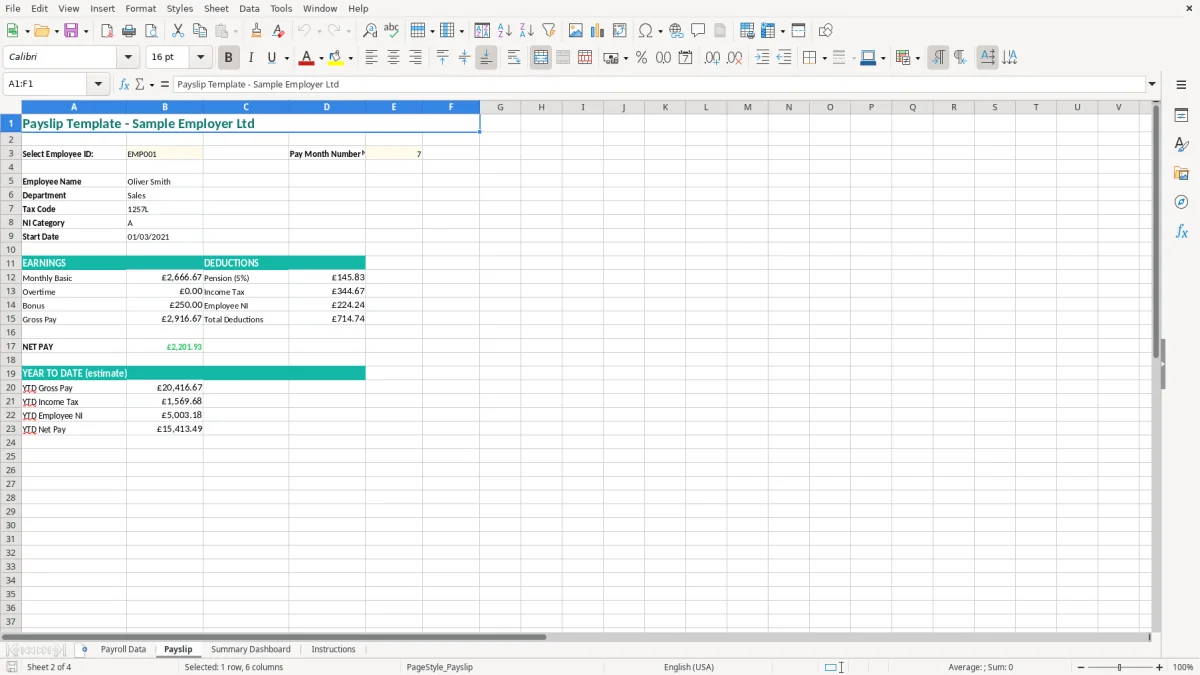
Task: Cut selection with scissors icon
Action: 178,31
